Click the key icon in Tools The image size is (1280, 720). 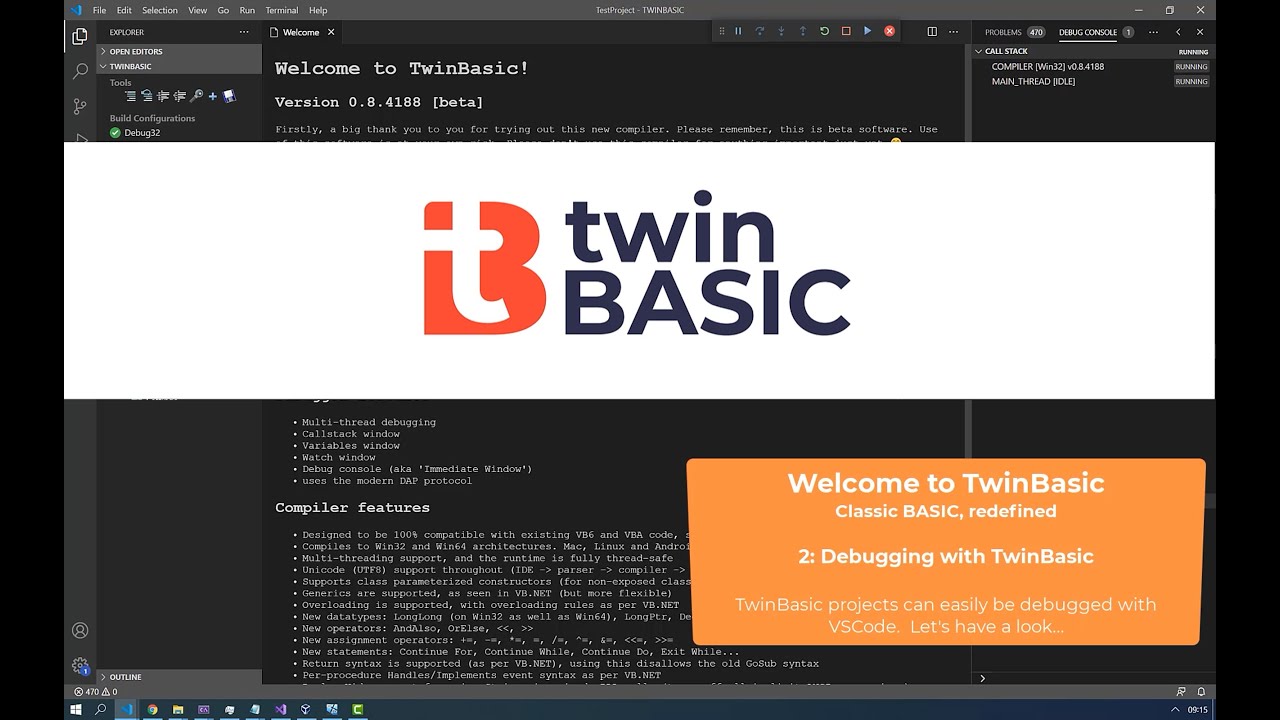[x=196, y=96]
